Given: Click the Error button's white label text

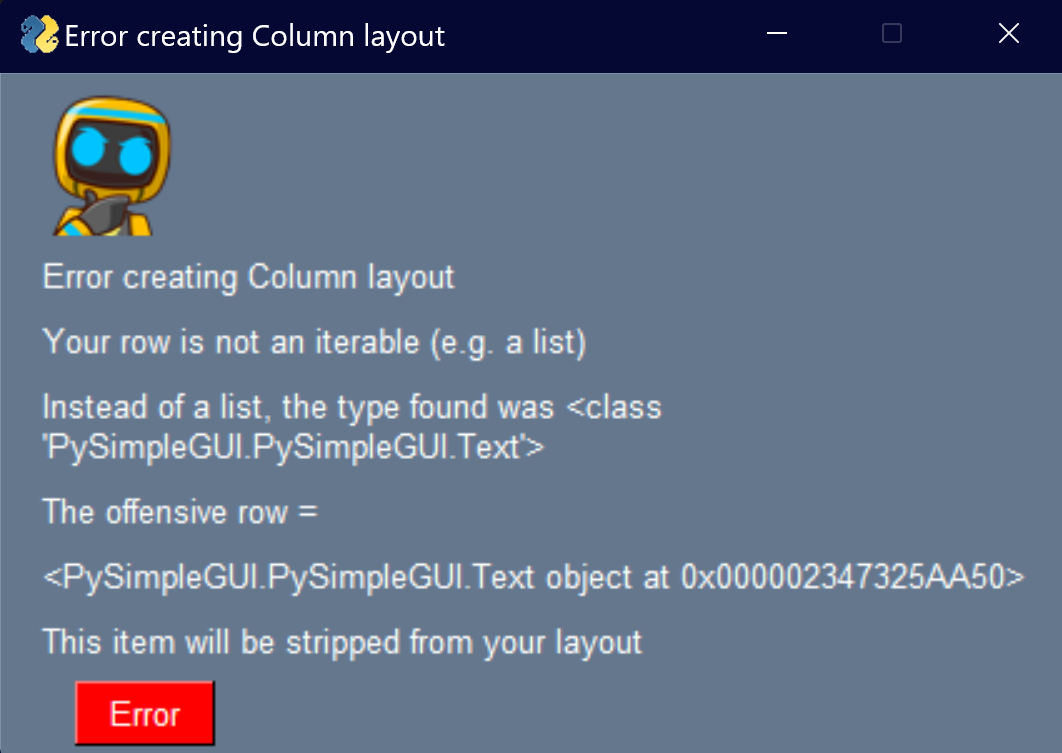Looking at the screenshot, I should [x=144, y=713].
